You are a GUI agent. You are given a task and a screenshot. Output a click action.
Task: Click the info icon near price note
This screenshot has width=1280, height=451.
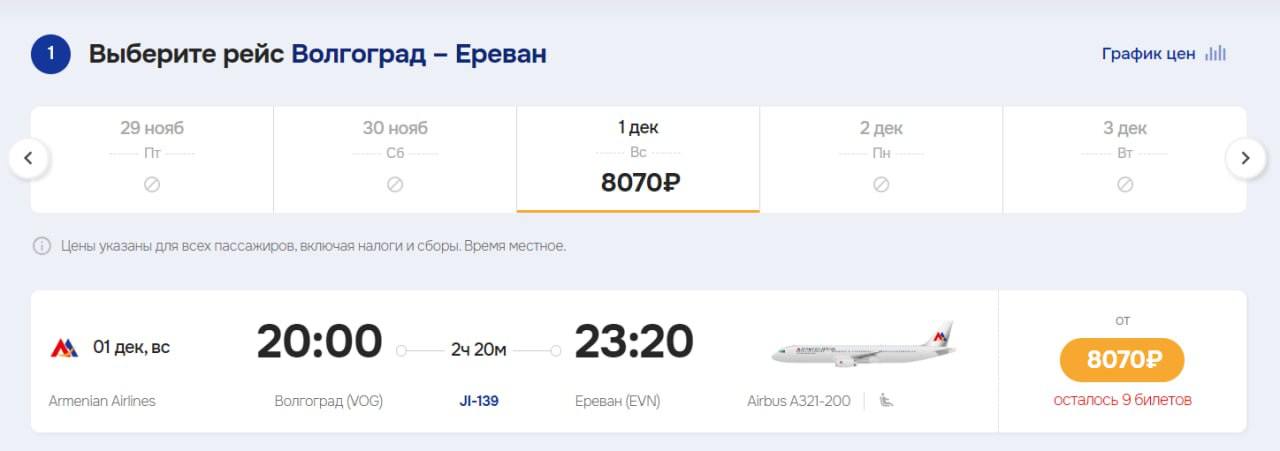point(42,246)
